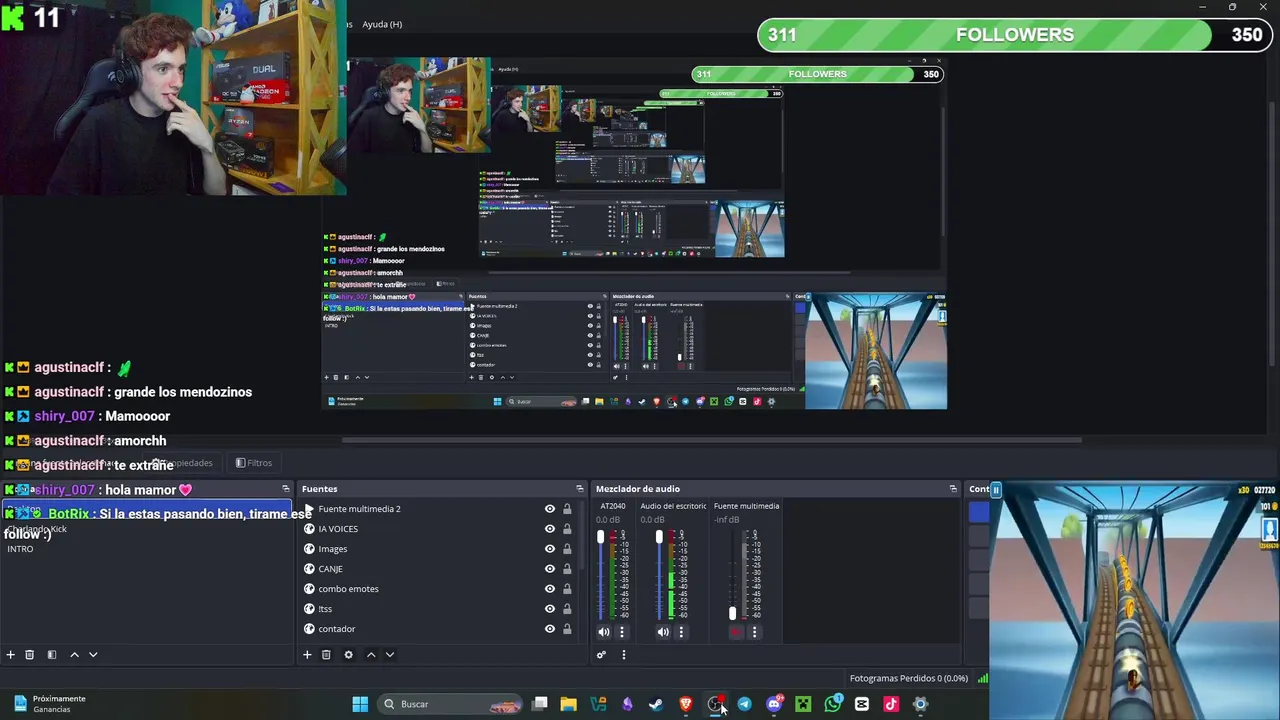The width and height of the screenshot is (1280, 720).
Task: Open WhatsApp from the taskbar
Action: click(833, 704)
